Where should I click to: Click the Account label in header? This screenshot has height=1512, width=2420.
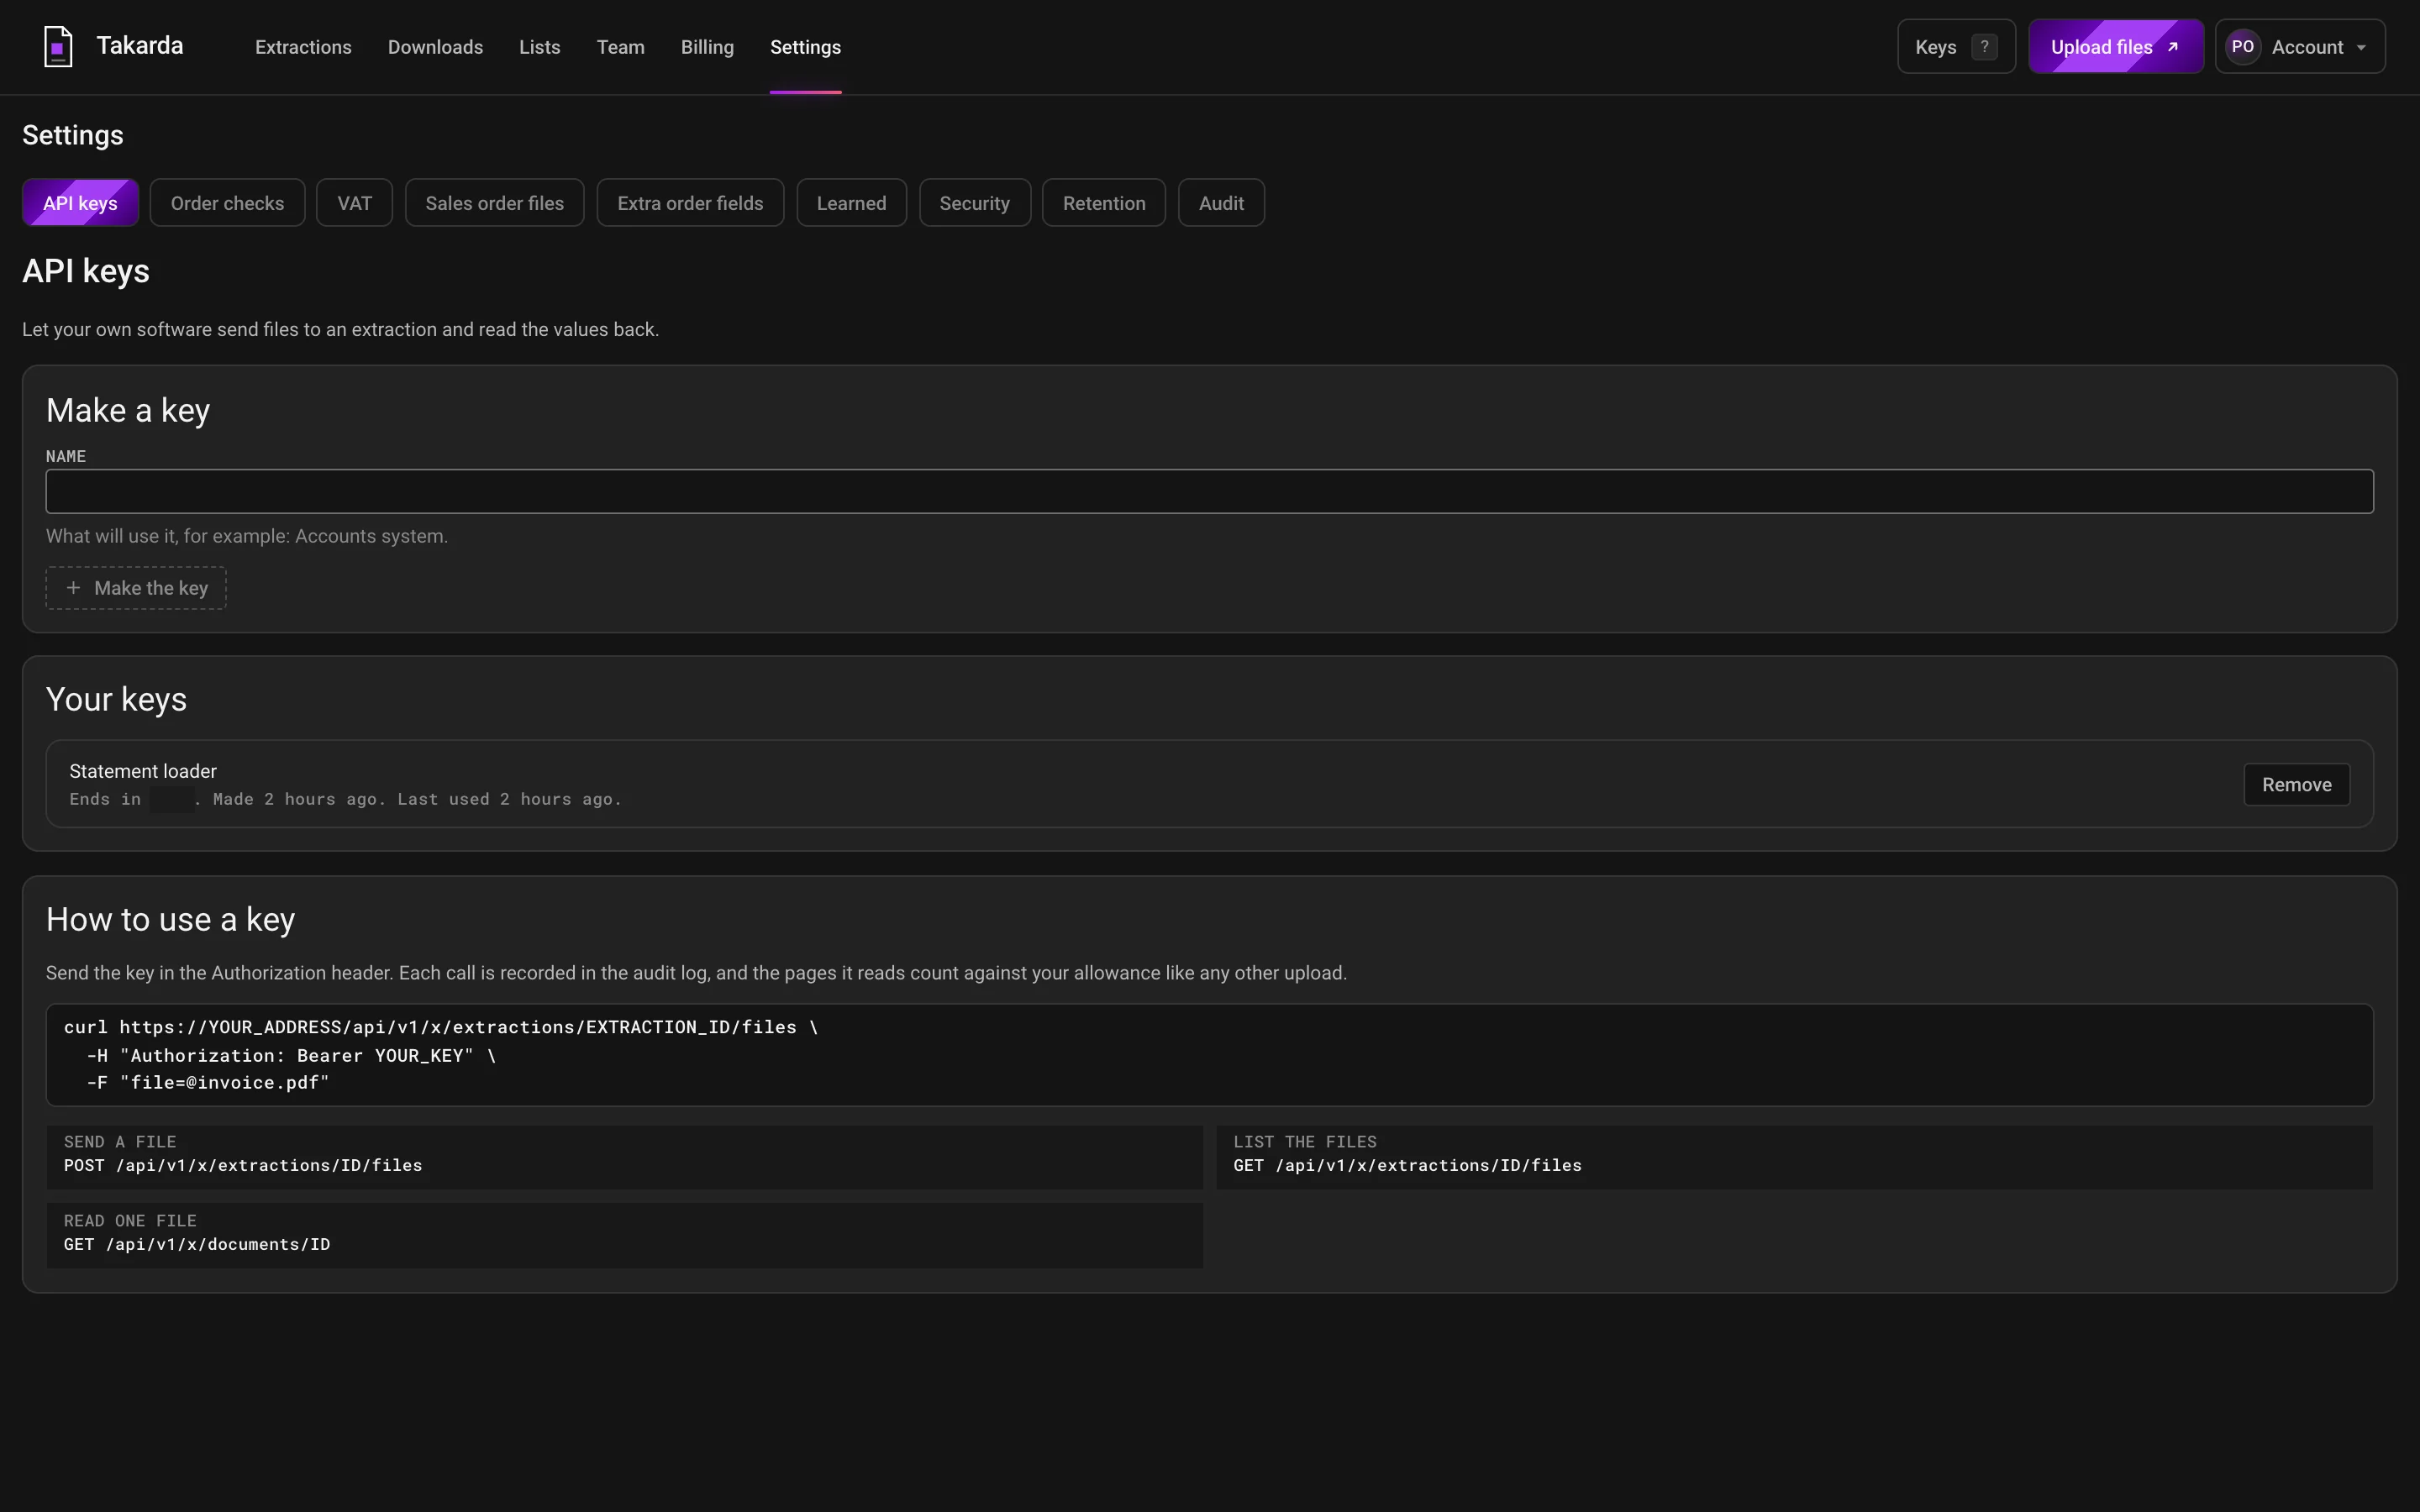pyautogui.click(x=2307, y=47)
